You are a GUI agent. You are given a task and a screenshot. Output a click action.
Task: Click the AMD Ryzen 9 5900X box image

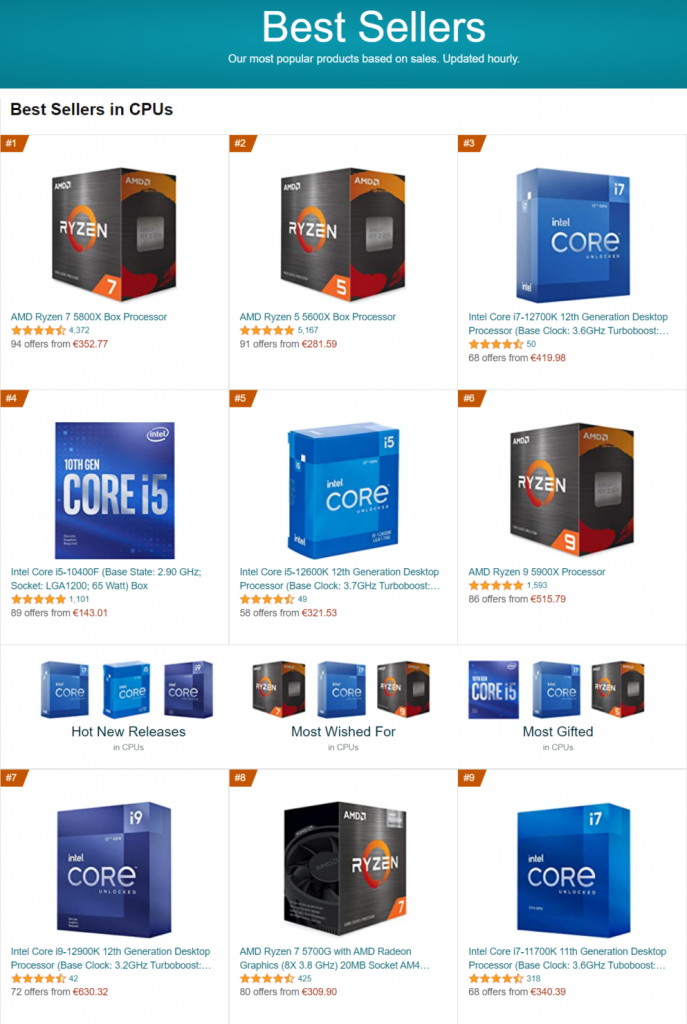(x=571, y=487)
